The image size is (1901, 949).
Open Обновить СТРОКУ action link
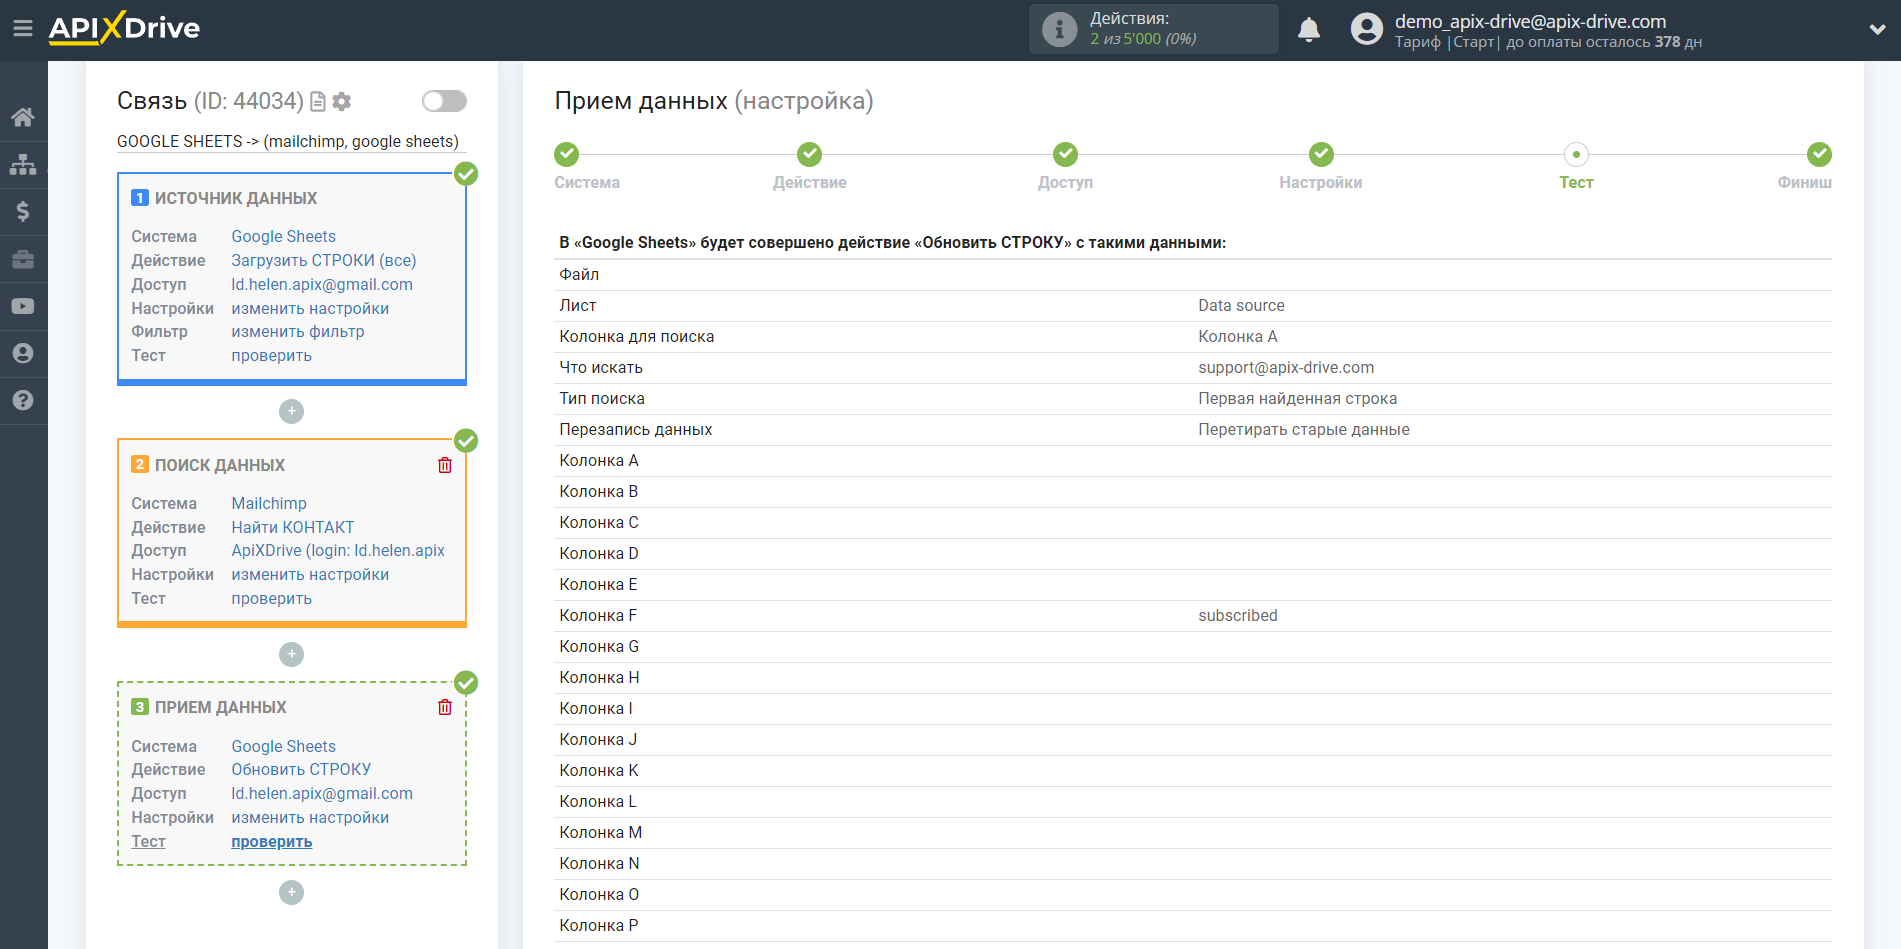coord(301,769)
